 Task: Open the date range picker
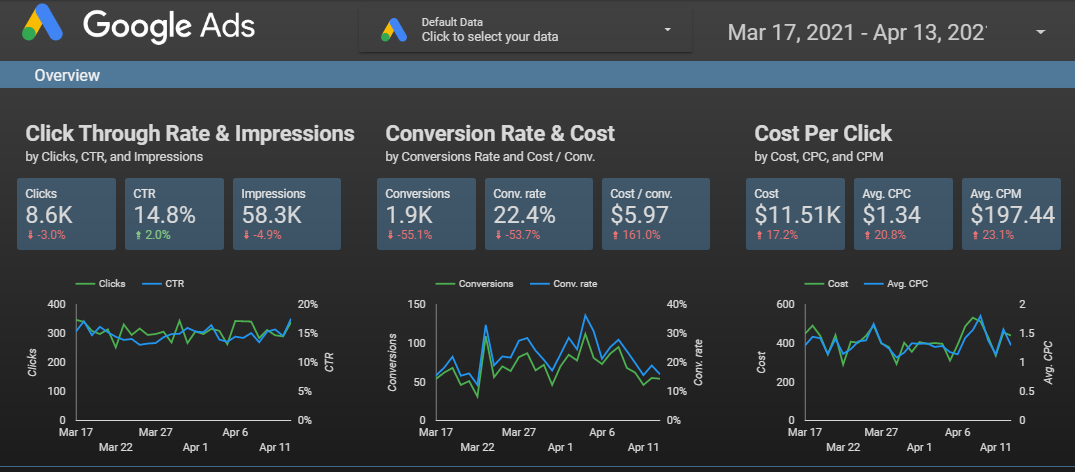click(x=886, y=32)
